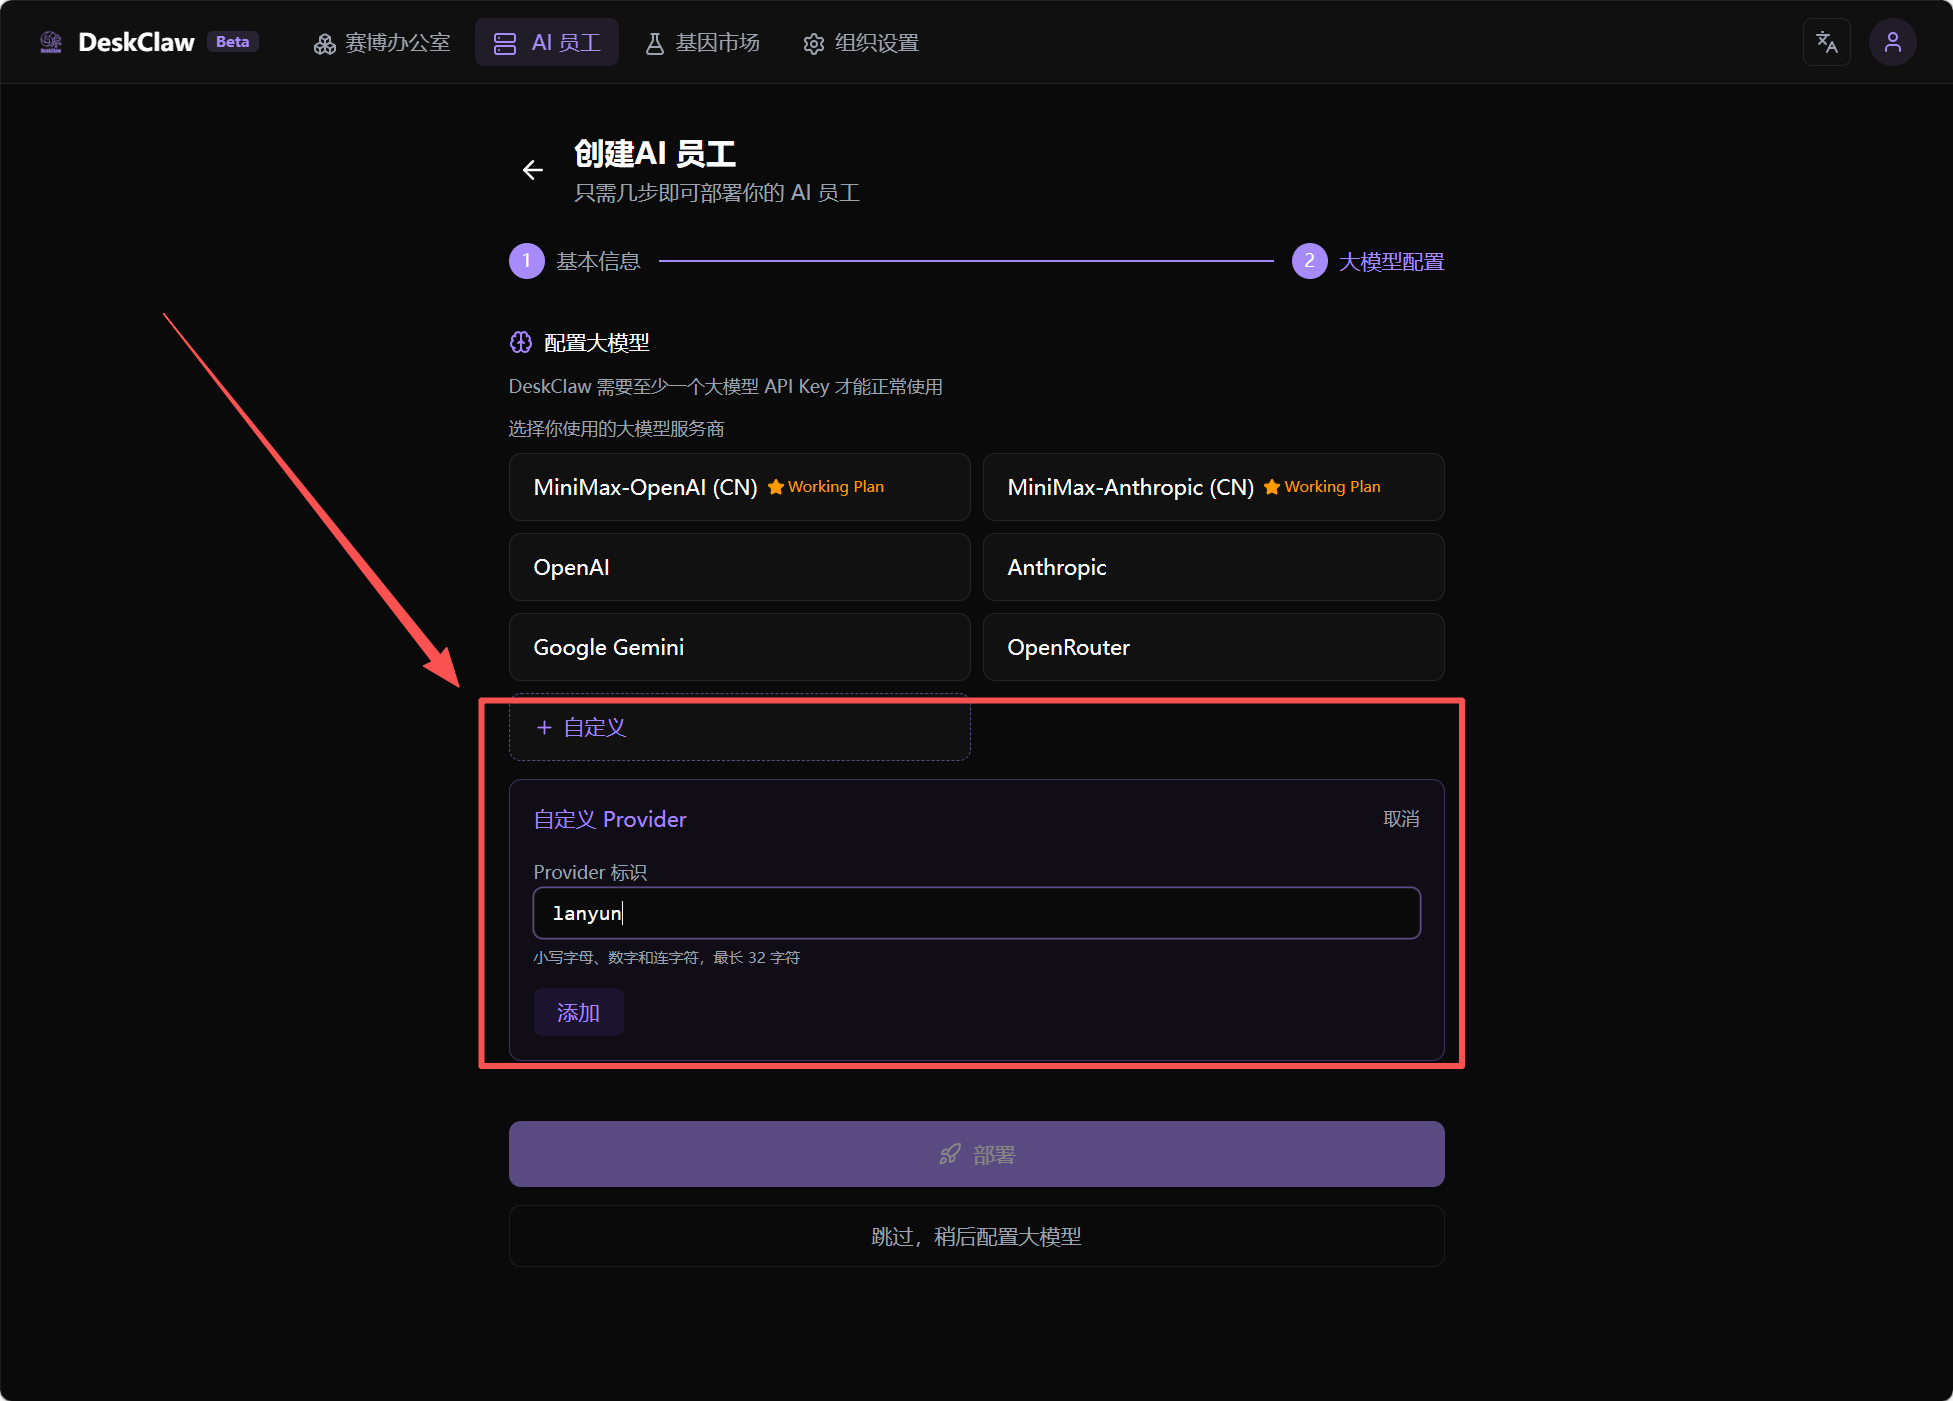Viewport: 1953px width, 1401px height.
Task: Click the Provider 标识 input field
Action: coord(976,913)
